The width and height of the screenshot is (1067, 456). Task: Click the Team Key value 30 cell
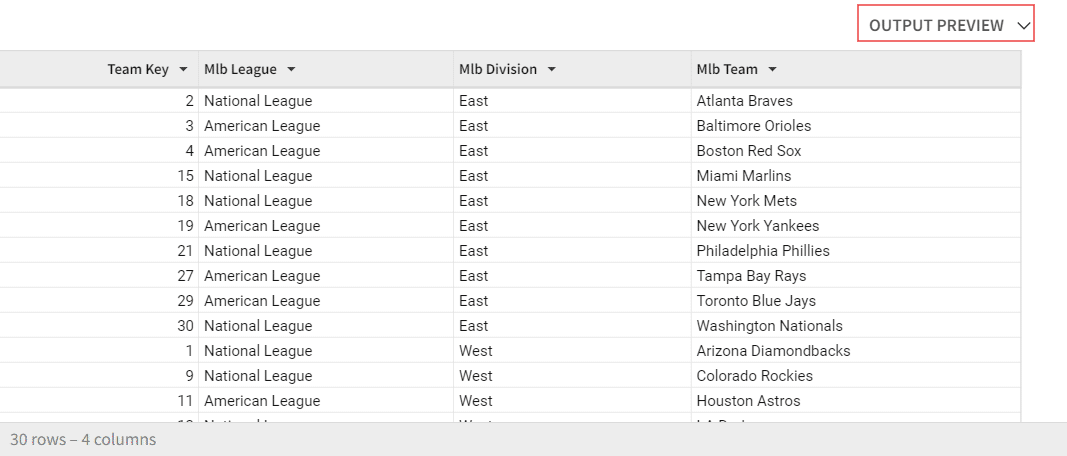(184, 326)
